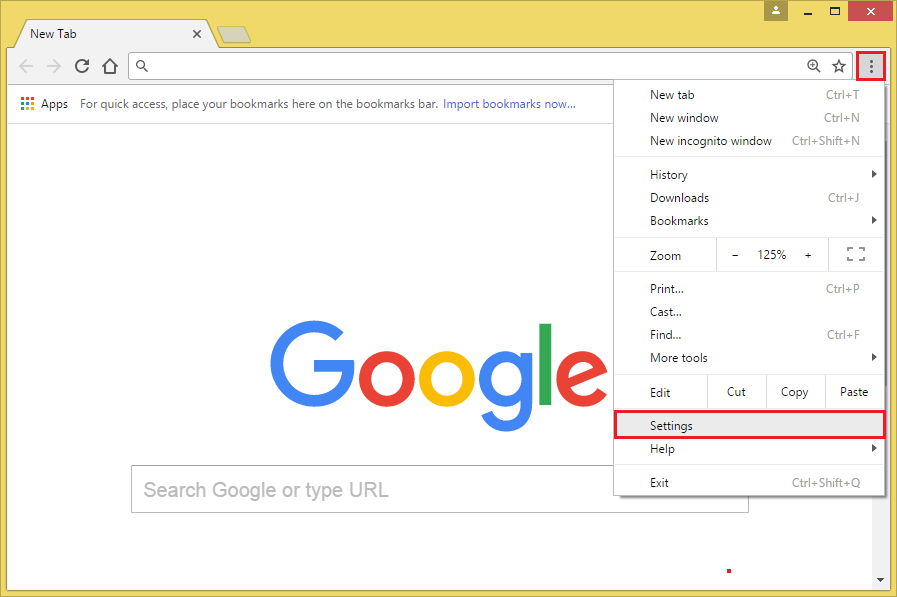897x597 pixels.
Task: Click the Copy button in Edit row
Action: click(x=795, y=392)
